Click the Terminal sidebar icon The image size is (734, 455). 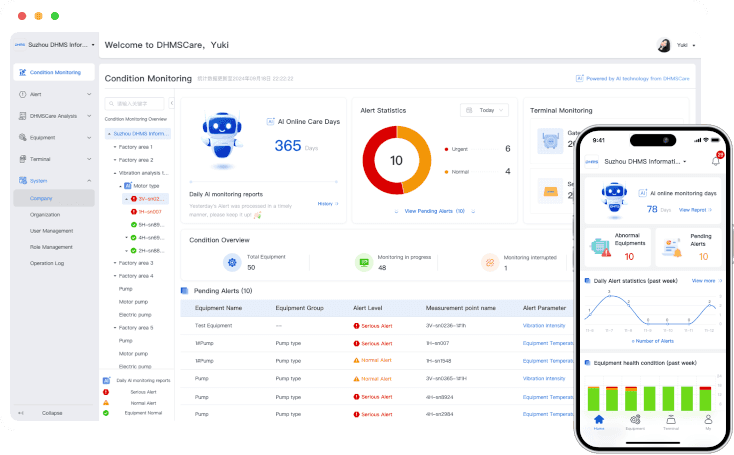click(22, 159)
